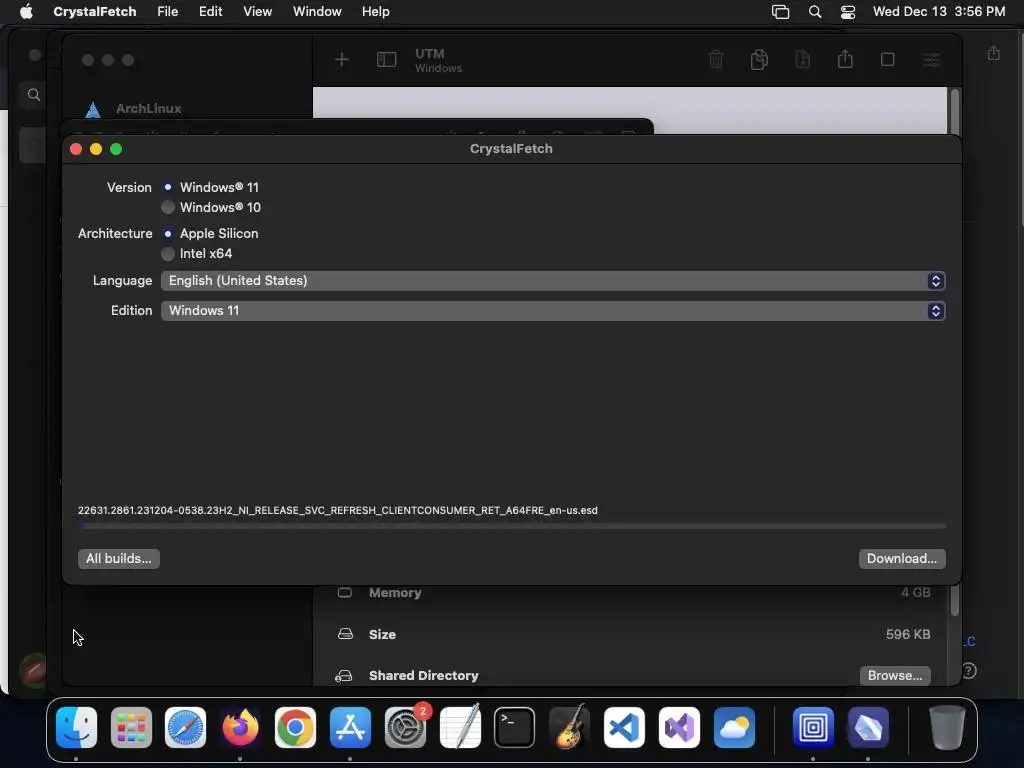Click the Memory row in UTM details
Viewport: 1024px width, 768px height.
click(x=633, y=592)
